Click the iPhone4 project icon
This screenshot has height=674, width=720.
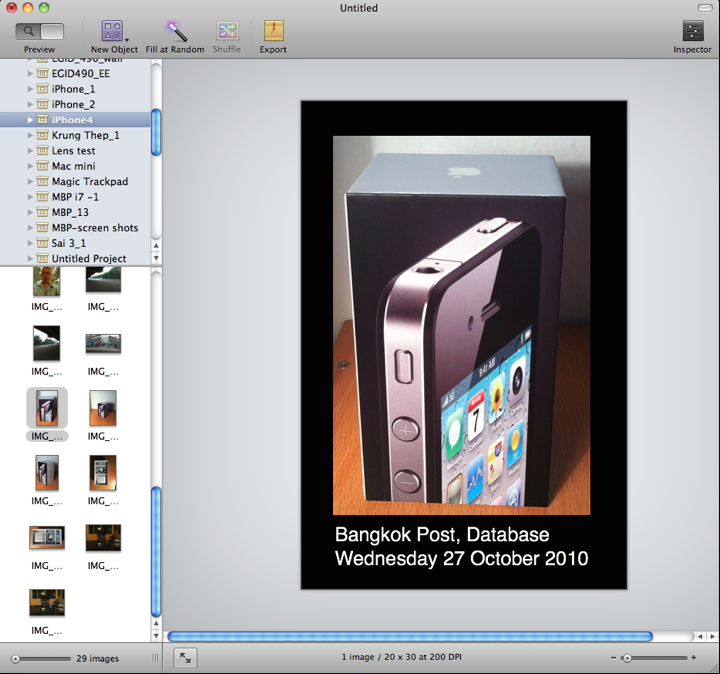pyautogui.click(x=42, y=120)
